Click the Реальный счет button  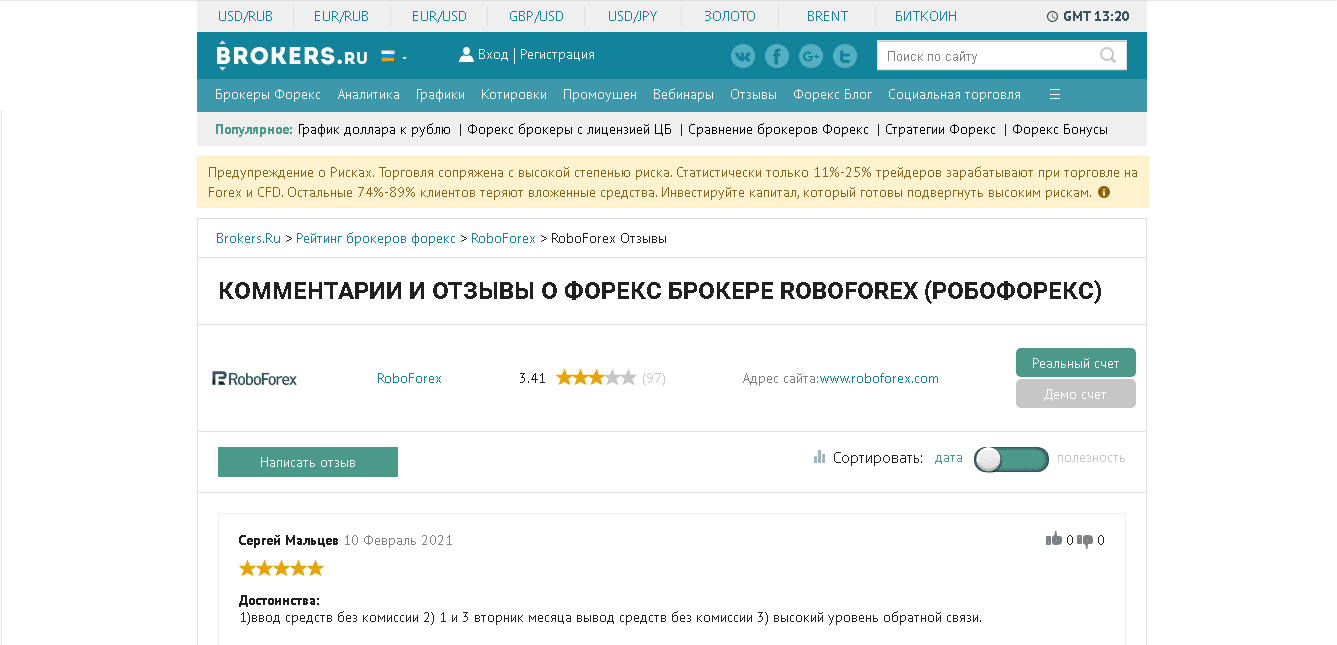(x=1075, y=363)
